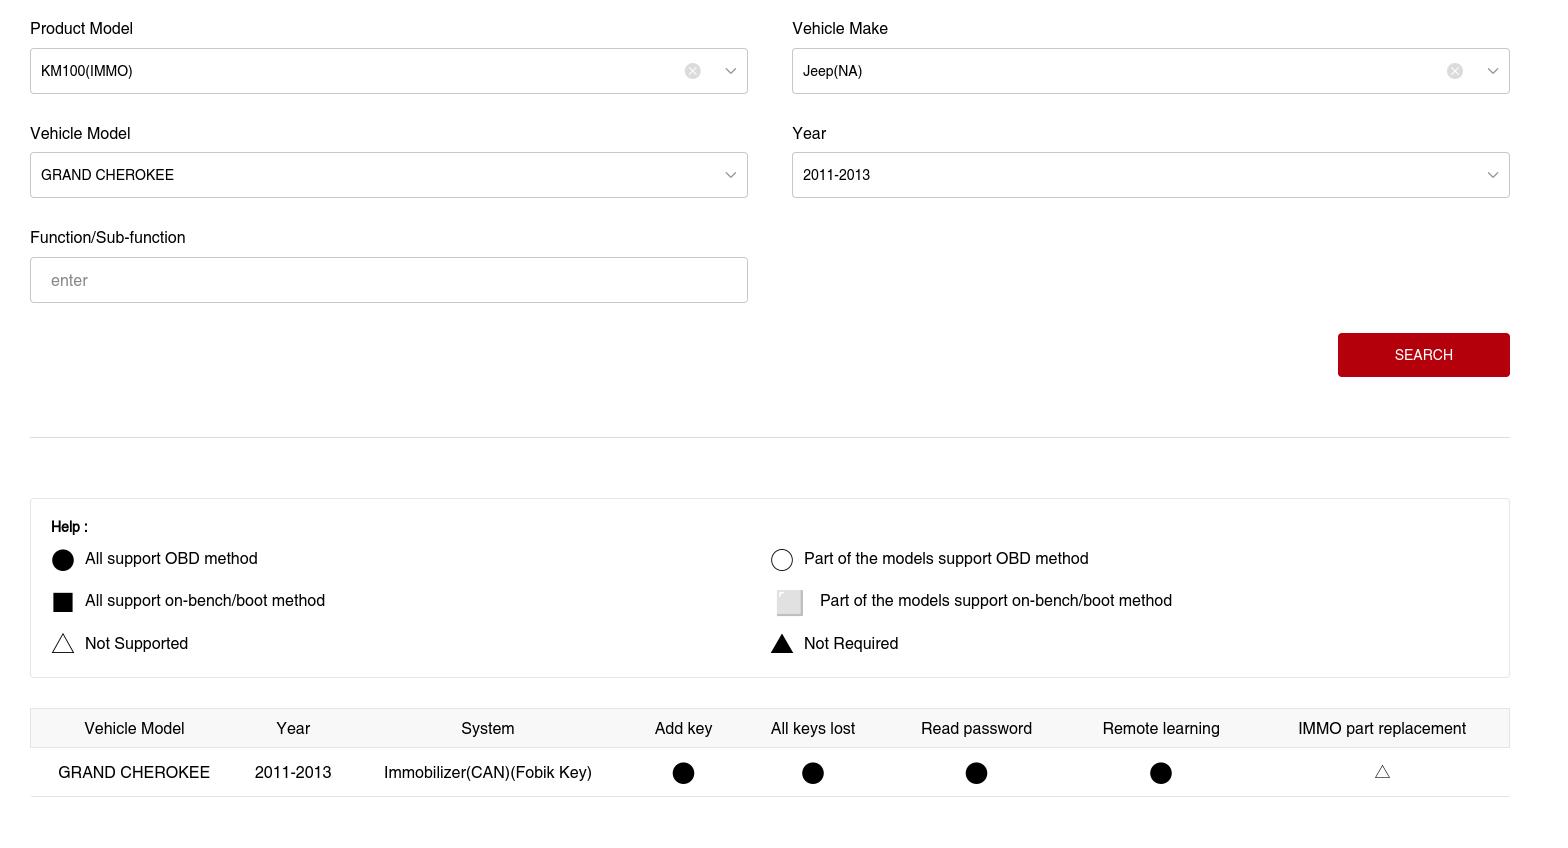Click the gray square legend icon for partial on-bench support
Screen dimensions: 1568x848
click(x=790, y=602)
